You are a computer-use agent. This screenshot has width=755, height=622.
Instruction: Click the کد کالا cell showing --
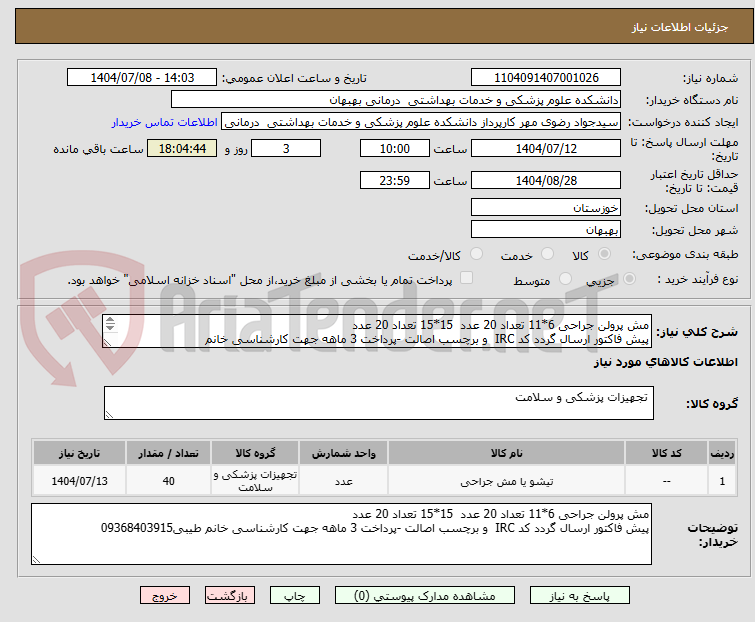(666, 481)
